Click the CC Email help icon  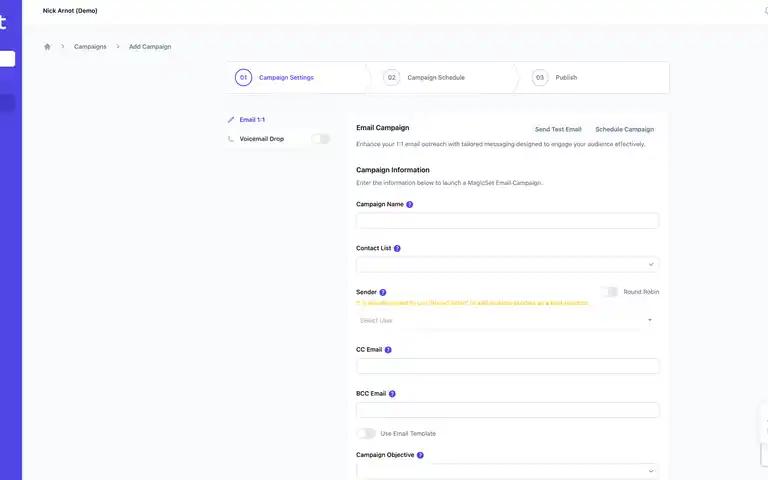[x=388, y=350]
